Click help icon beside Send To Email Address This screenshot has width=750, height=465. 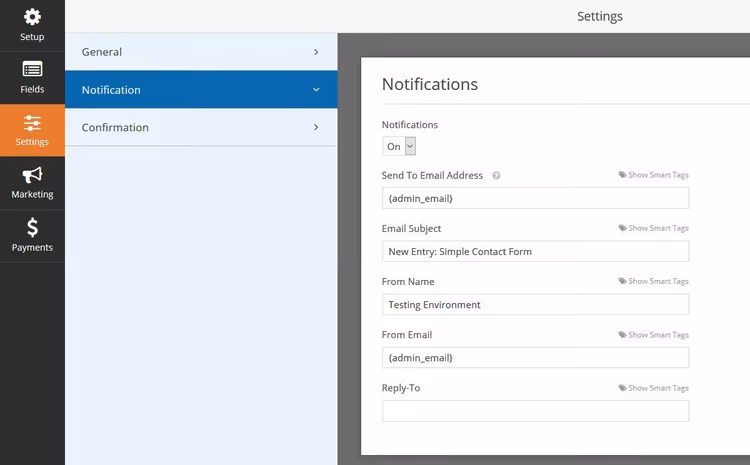click(x=496, y=176)
